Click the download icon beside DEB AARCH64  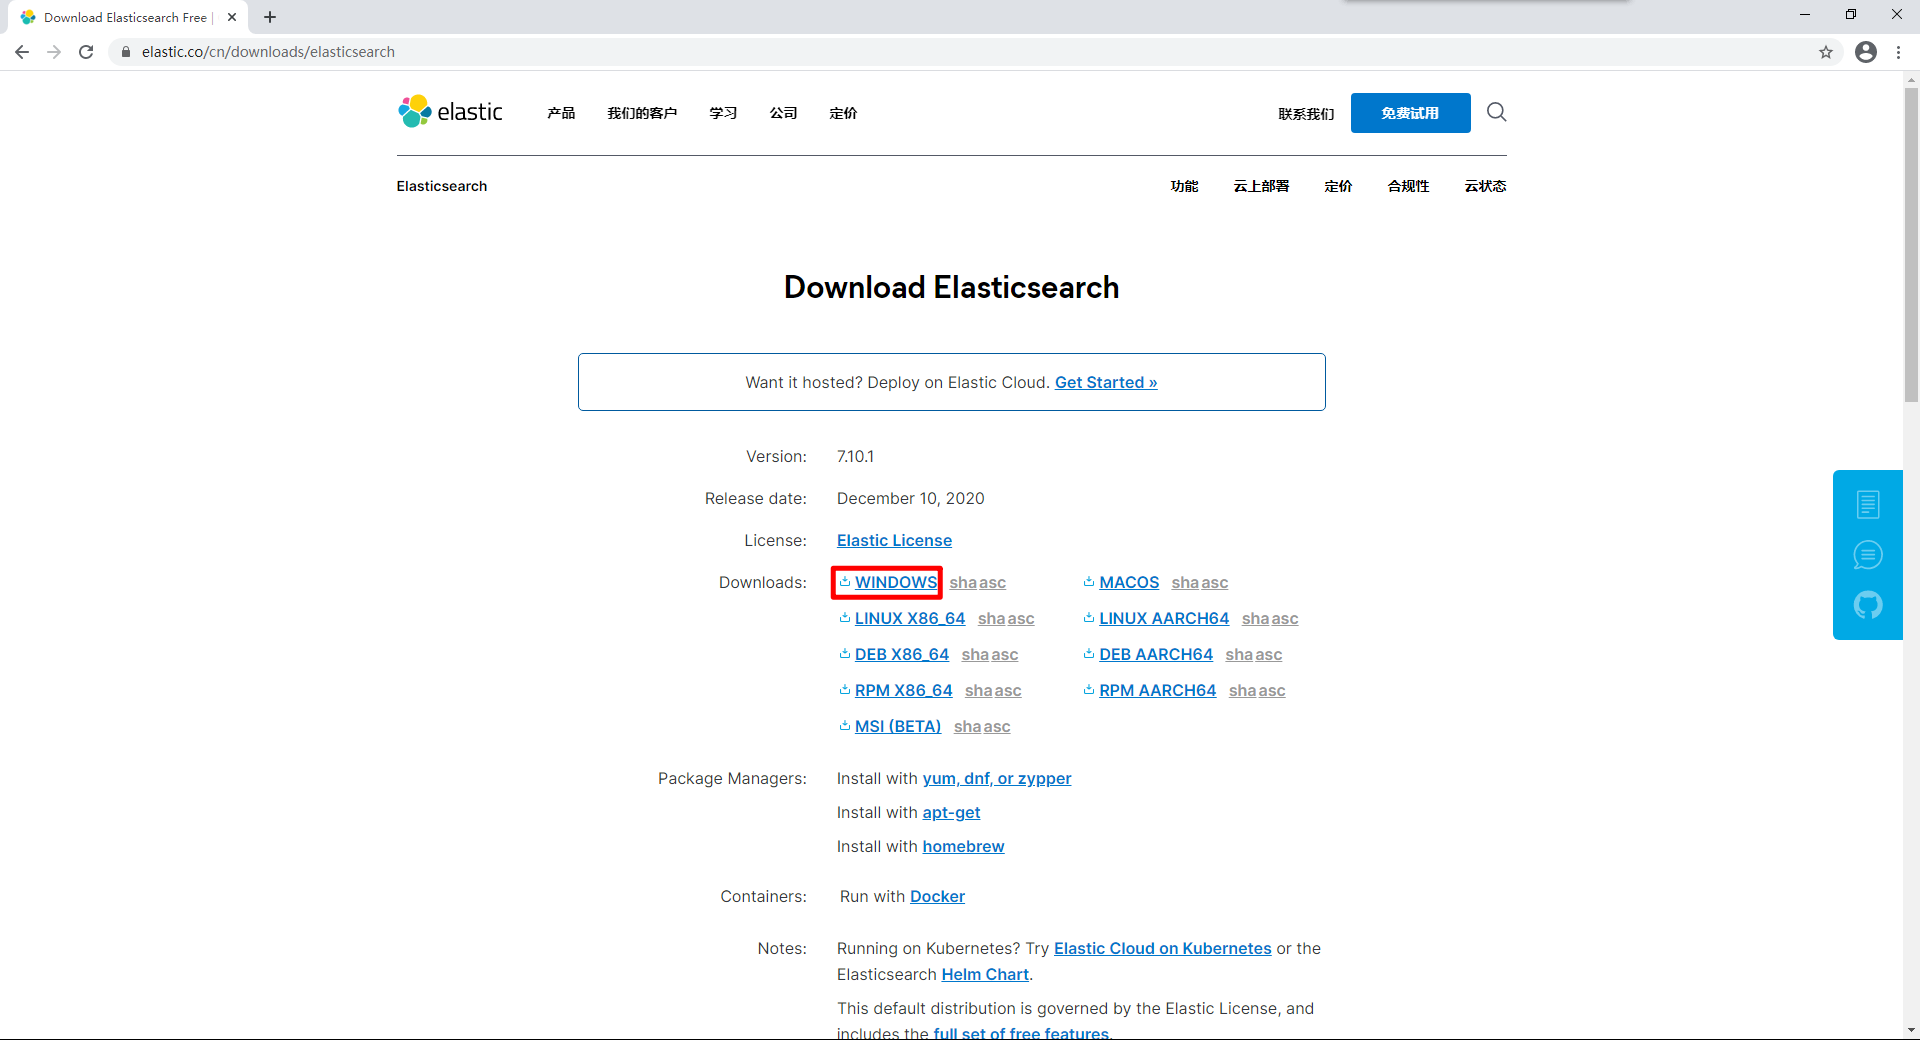1089,654
